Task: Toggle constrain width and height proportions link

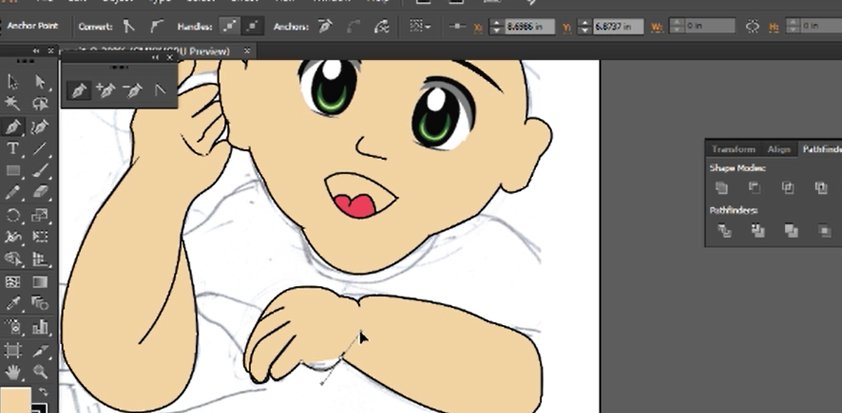Action: pyautogui.click(x=752, y=26)
